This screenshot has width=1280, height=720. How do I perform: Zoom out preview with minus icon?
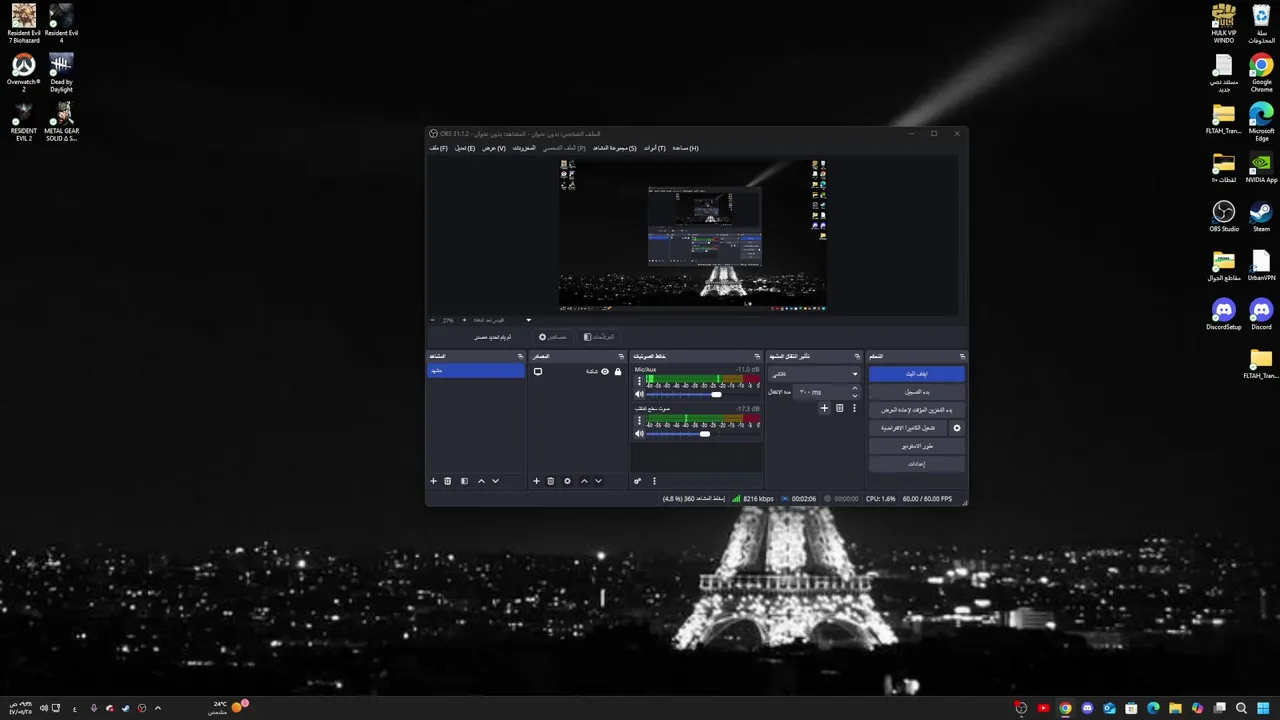[432, 320]
